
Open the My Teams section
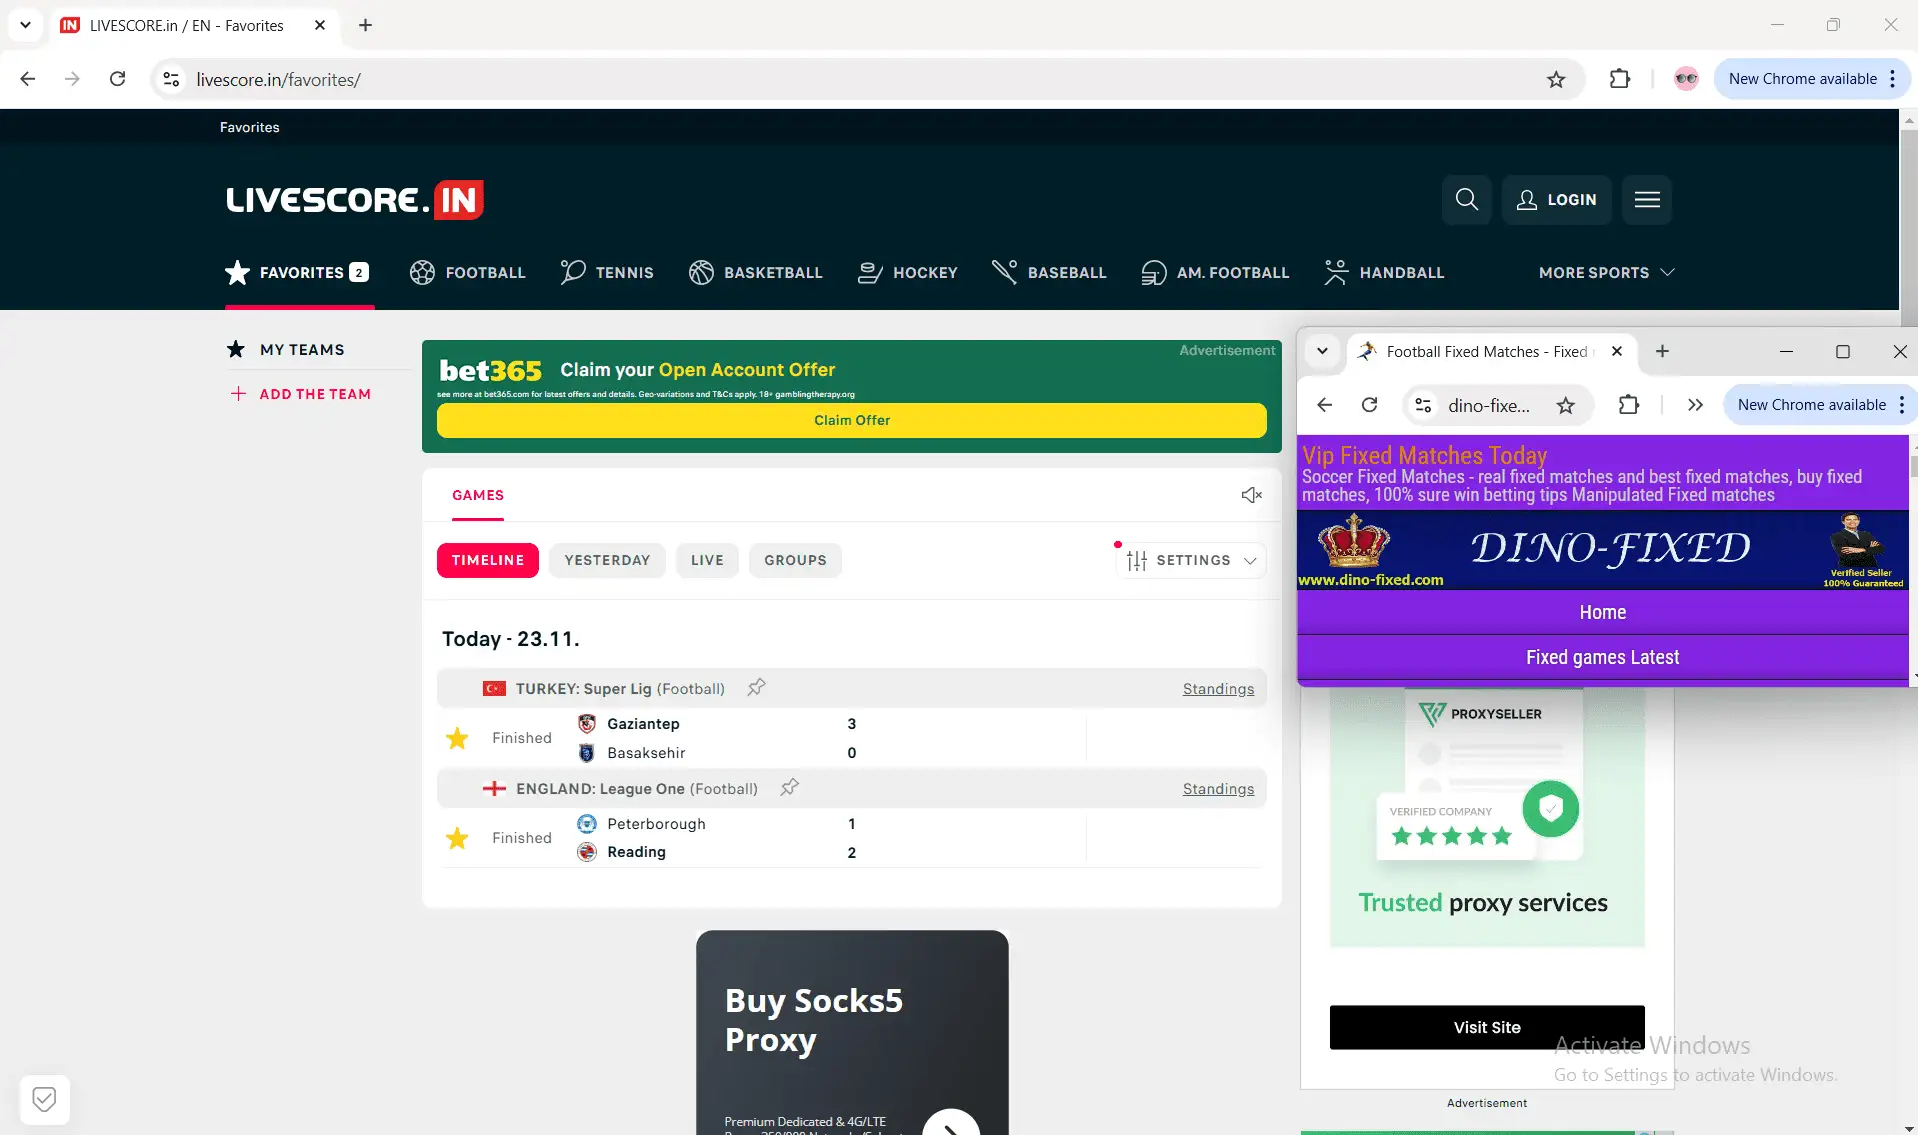coord(286,349)
